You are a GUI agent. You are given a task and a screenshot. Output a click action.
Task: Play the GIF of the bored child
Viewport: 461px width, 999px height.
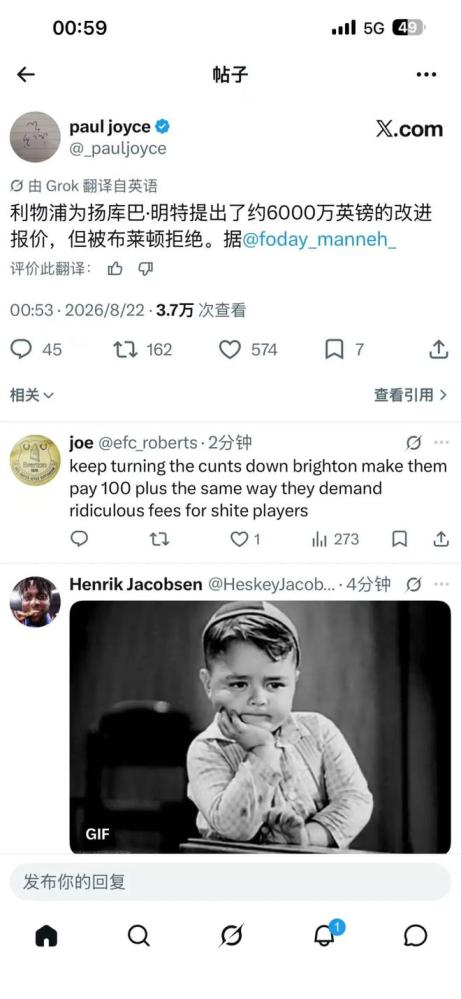[x=260, y=727]
